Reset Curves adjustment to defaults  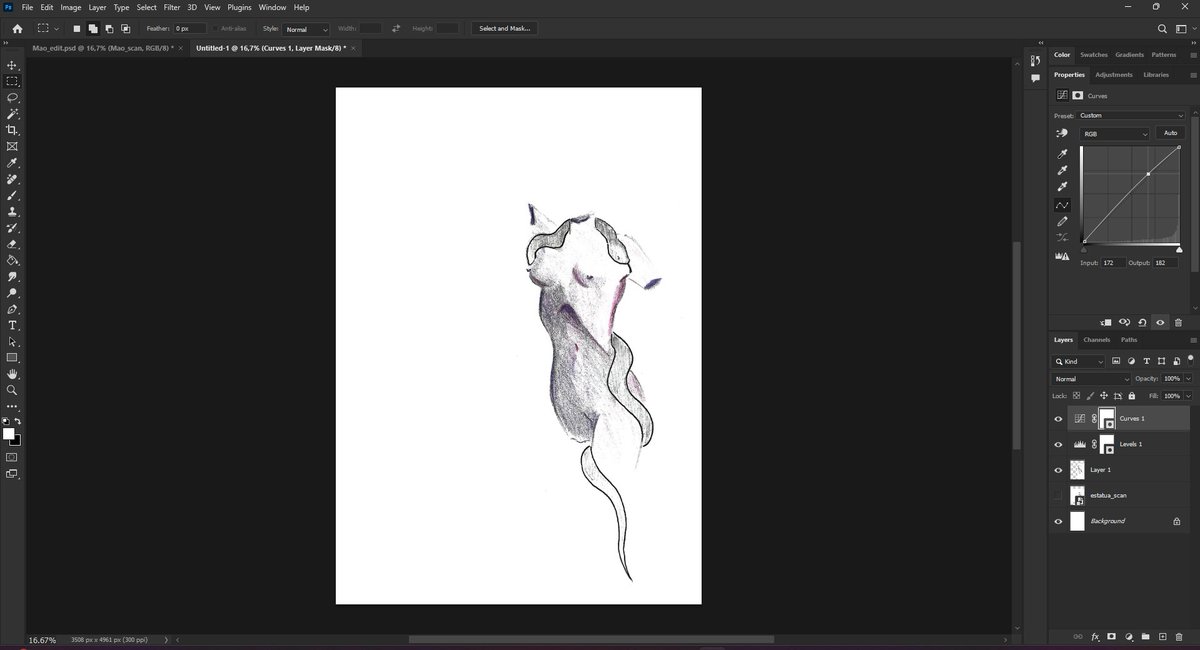tap(1142, 322)
